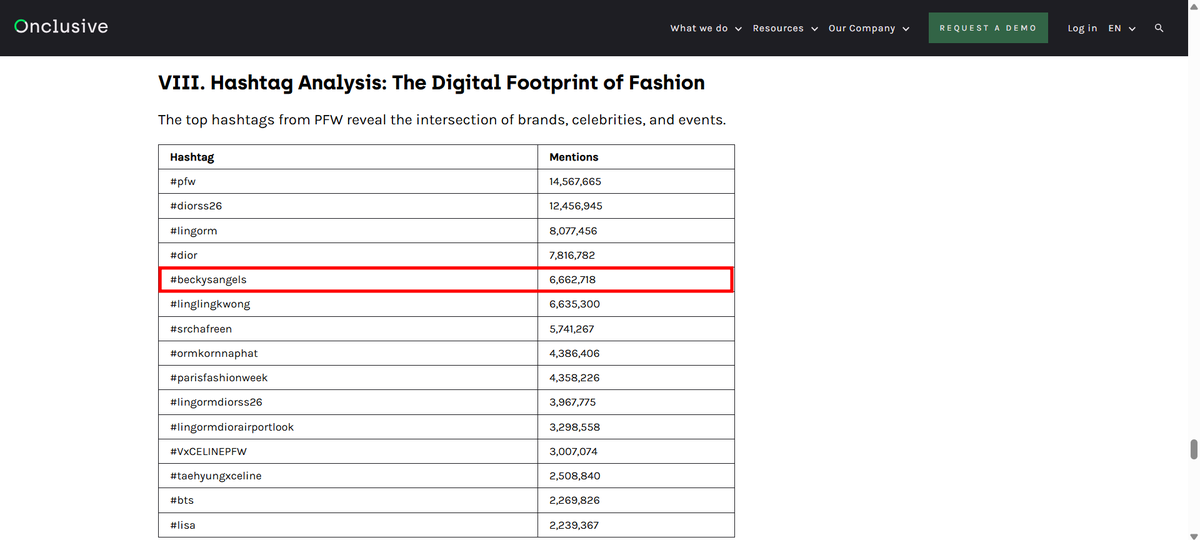1200x540 pixels.
Task: Open the Log in link
Action: tap(1082, 28)
